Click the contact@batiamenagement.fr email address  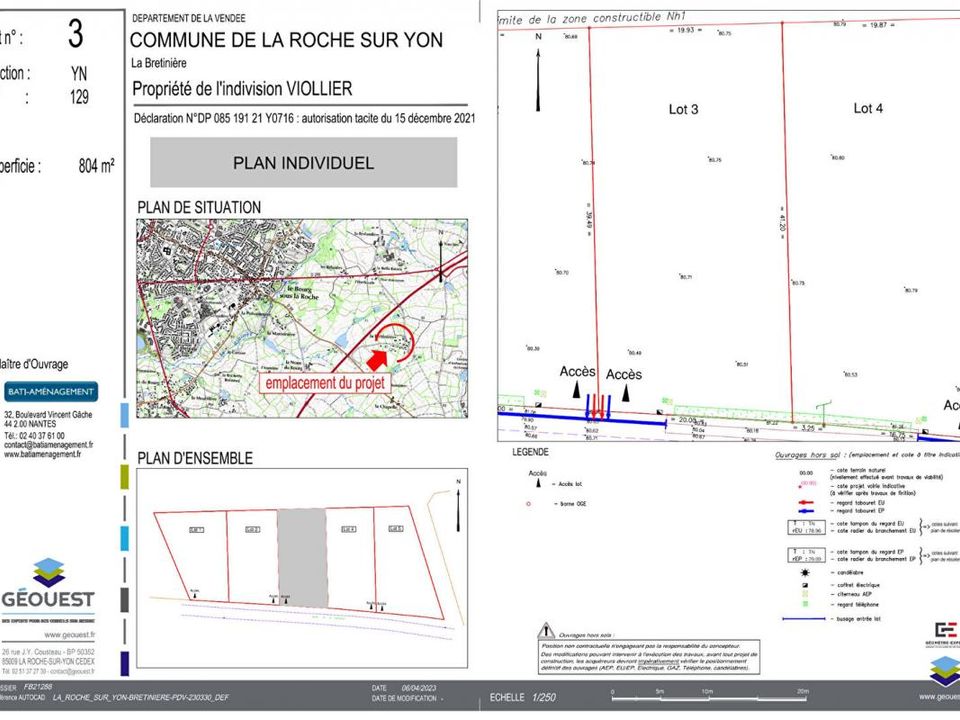(x=48, y=445)
